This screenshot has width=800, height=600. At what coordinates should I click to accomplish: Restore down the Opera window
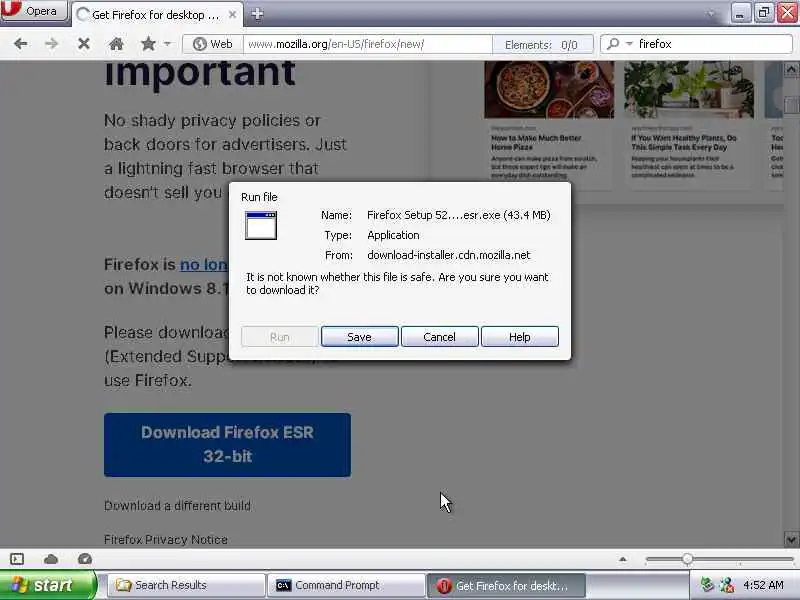point(763,13)
